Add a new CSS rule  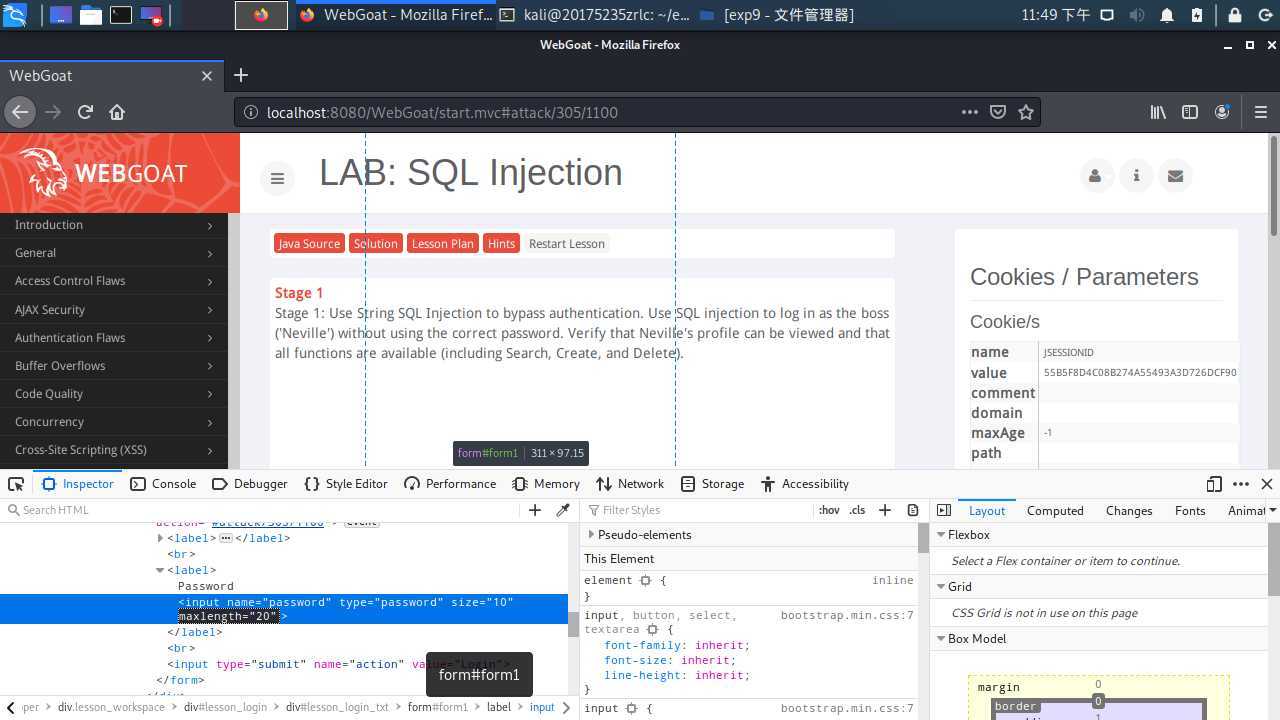click(885, 510)
